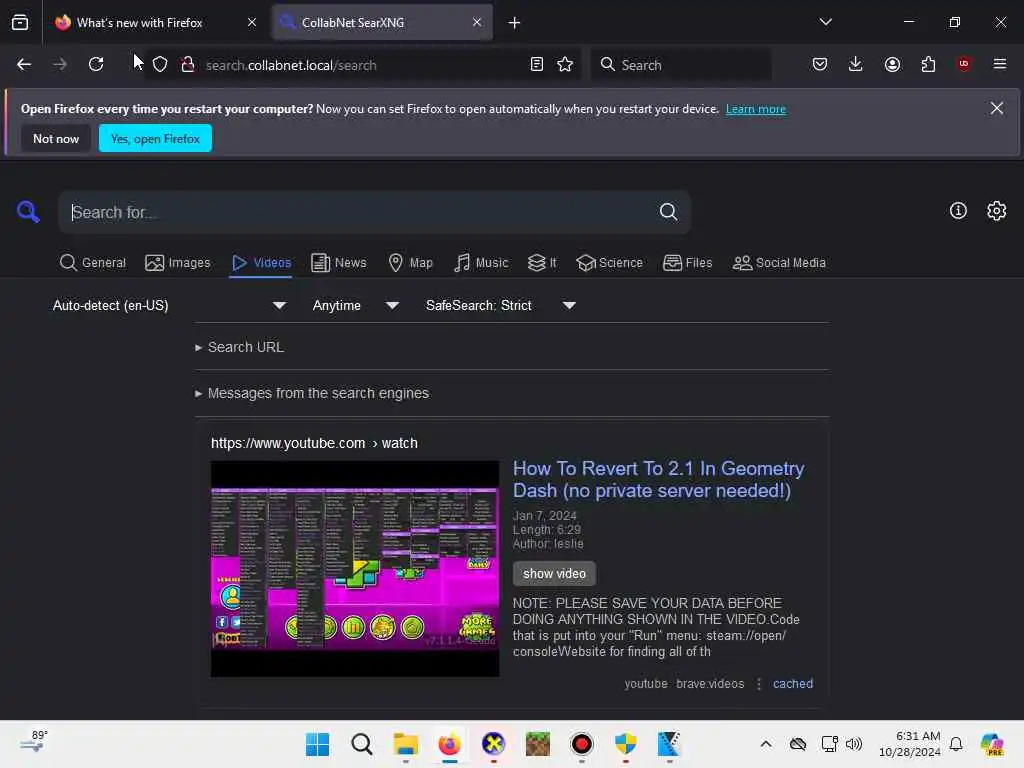Select the Map search category
Viewport: 1024px width, 768px height.
pyautogui.click(x=411, y=263)
